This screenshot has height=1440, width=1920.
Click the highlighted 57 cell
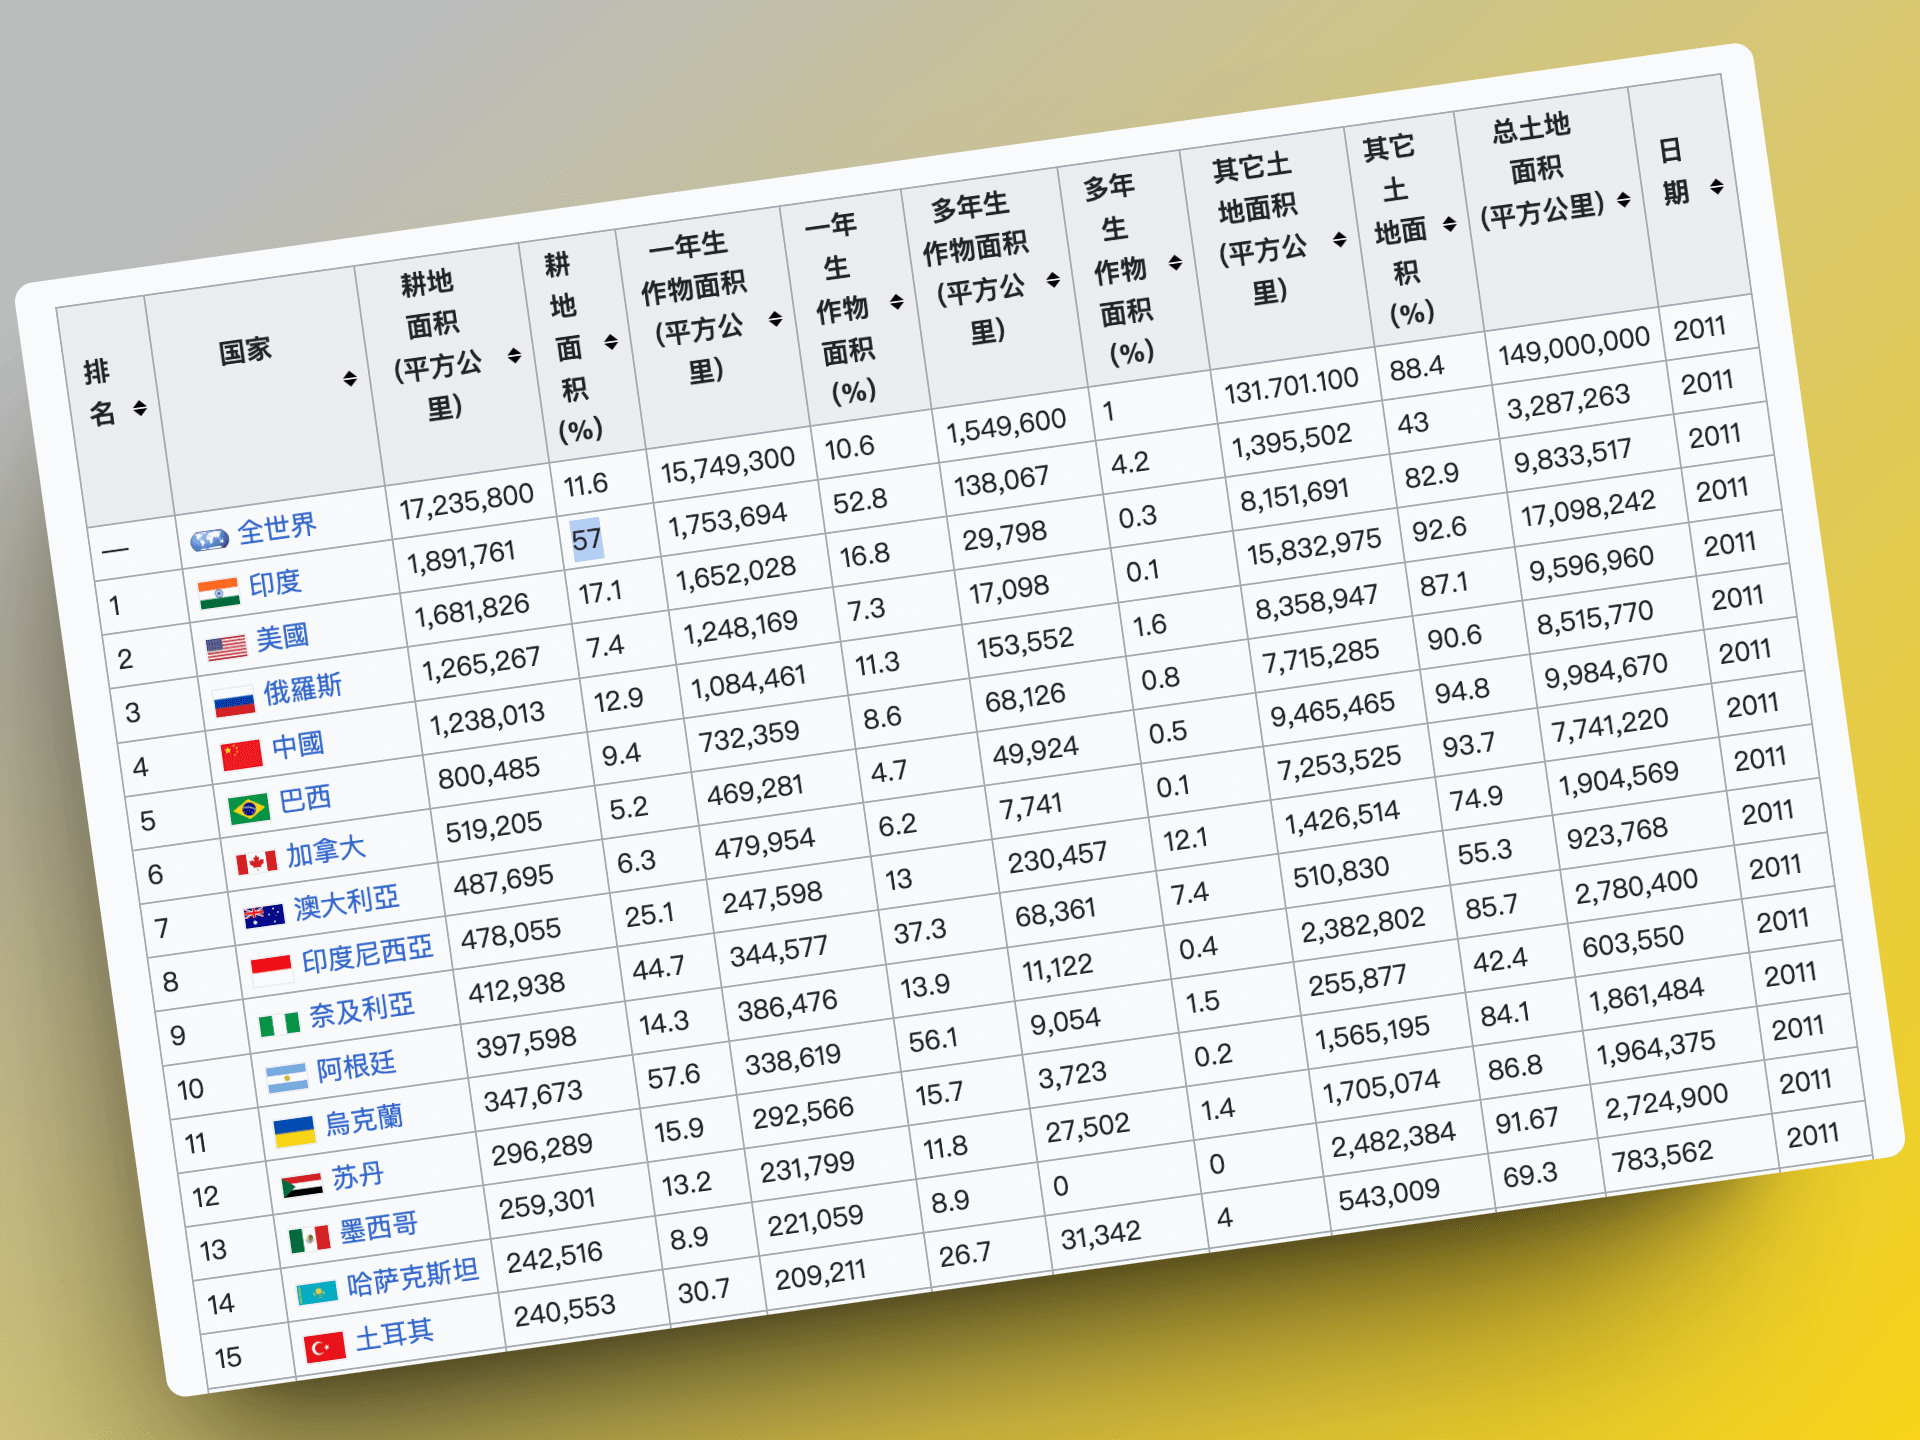point(586,540)
